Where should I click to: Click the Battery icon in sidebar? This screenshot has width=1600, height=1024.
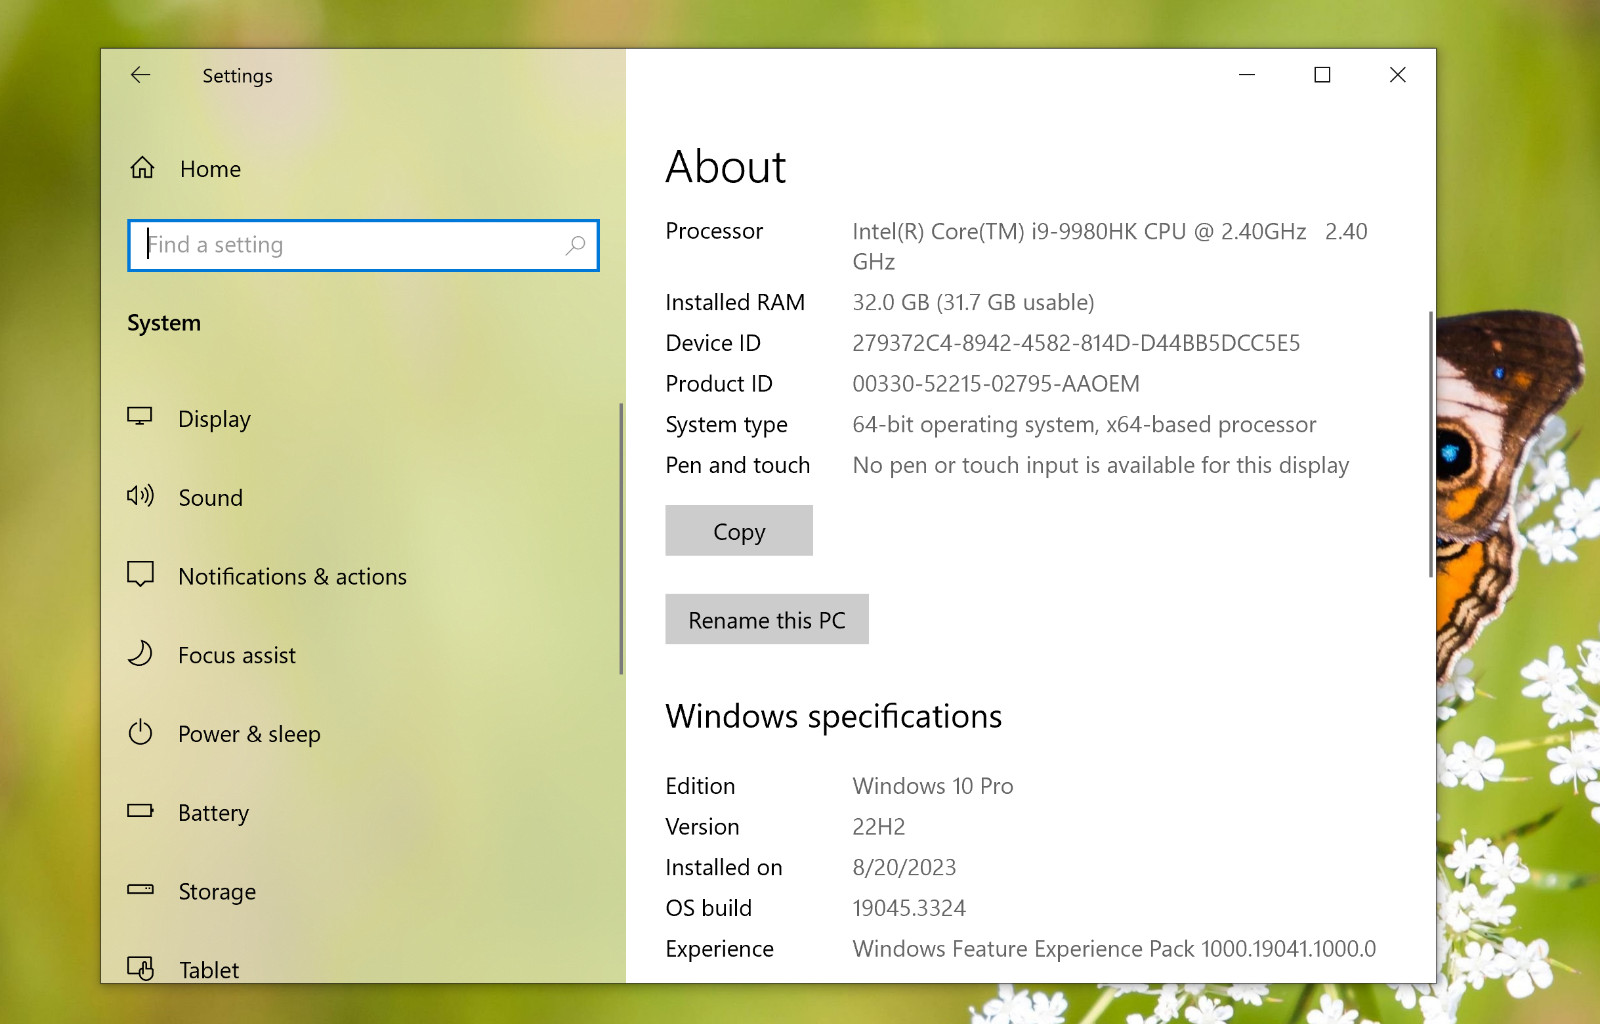(x=140, y=811)
